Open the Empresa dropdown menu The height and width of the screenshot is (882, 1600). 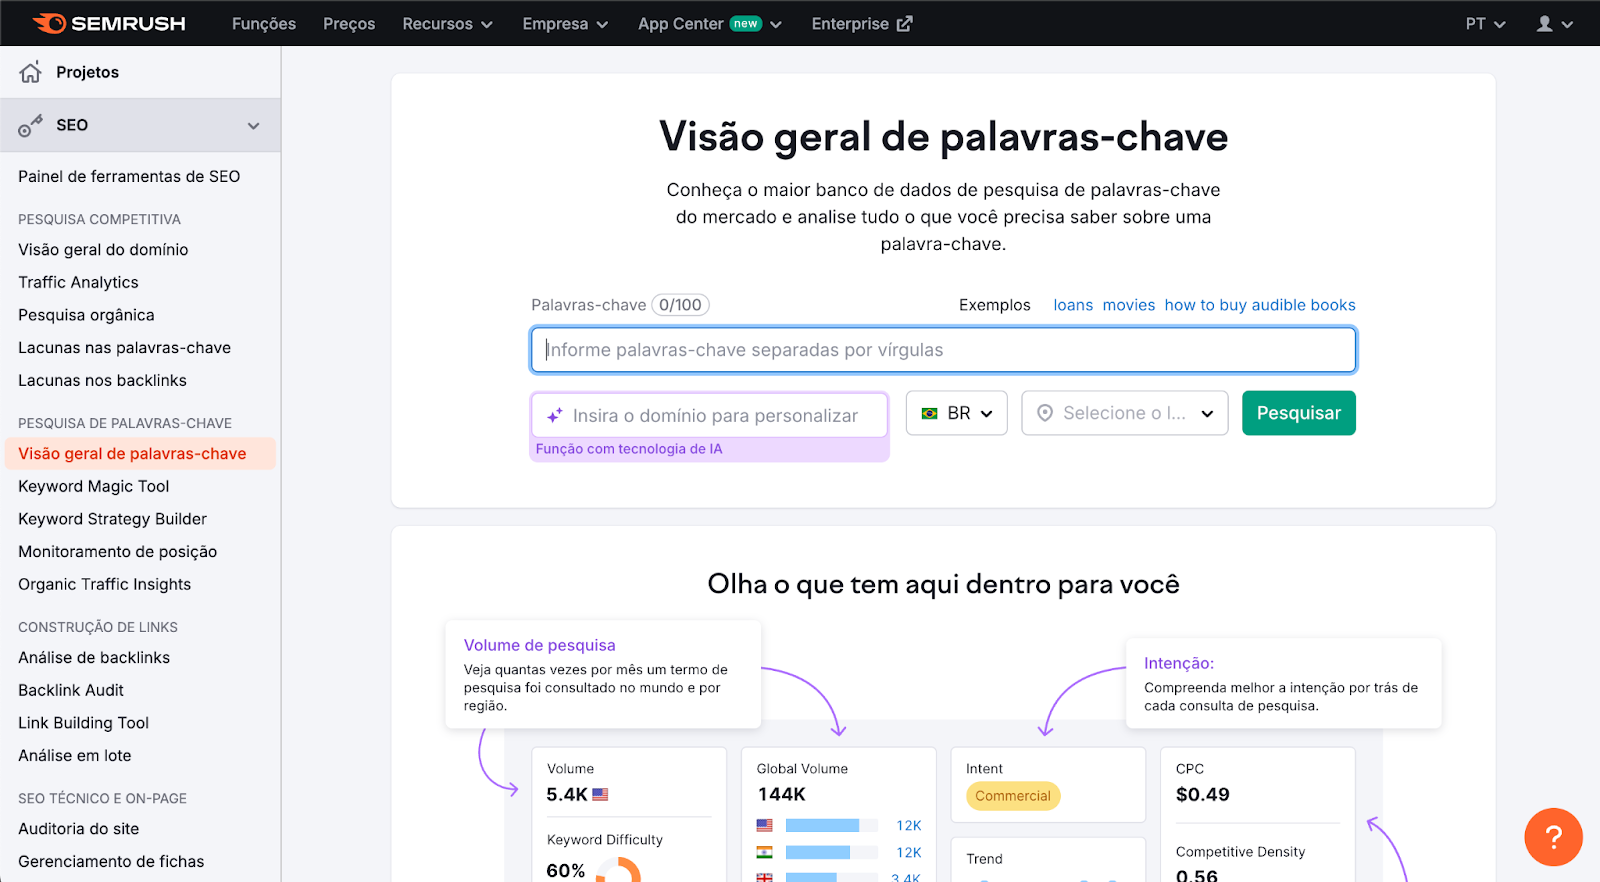pos(565,24)
